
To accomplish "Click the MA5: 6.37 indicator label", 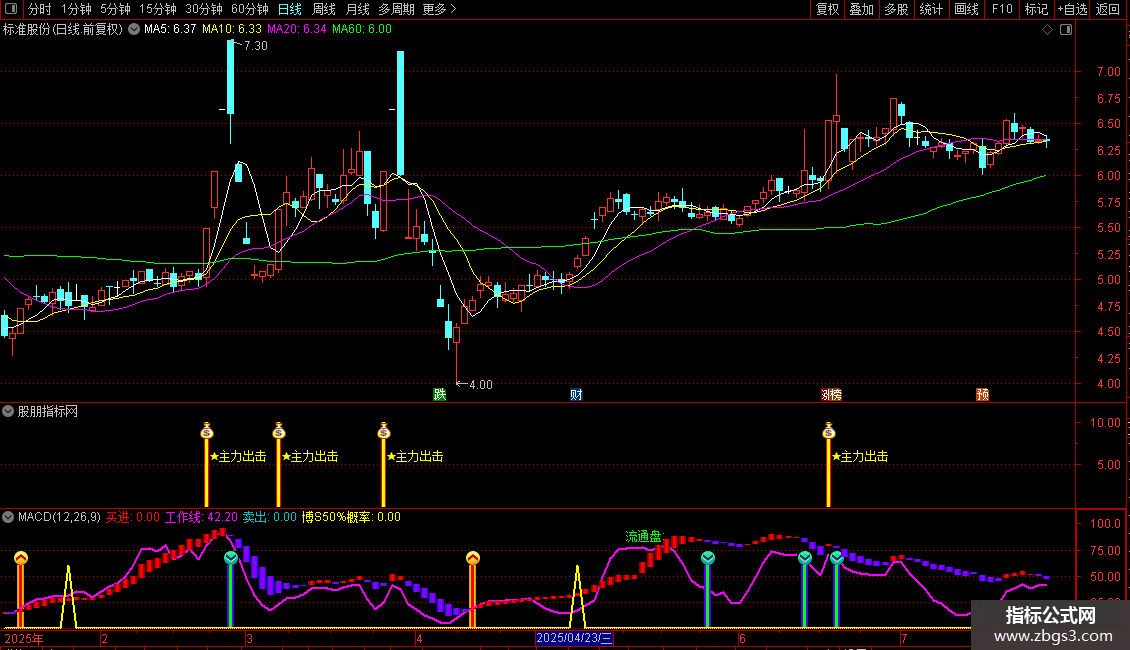I will 170,29.
